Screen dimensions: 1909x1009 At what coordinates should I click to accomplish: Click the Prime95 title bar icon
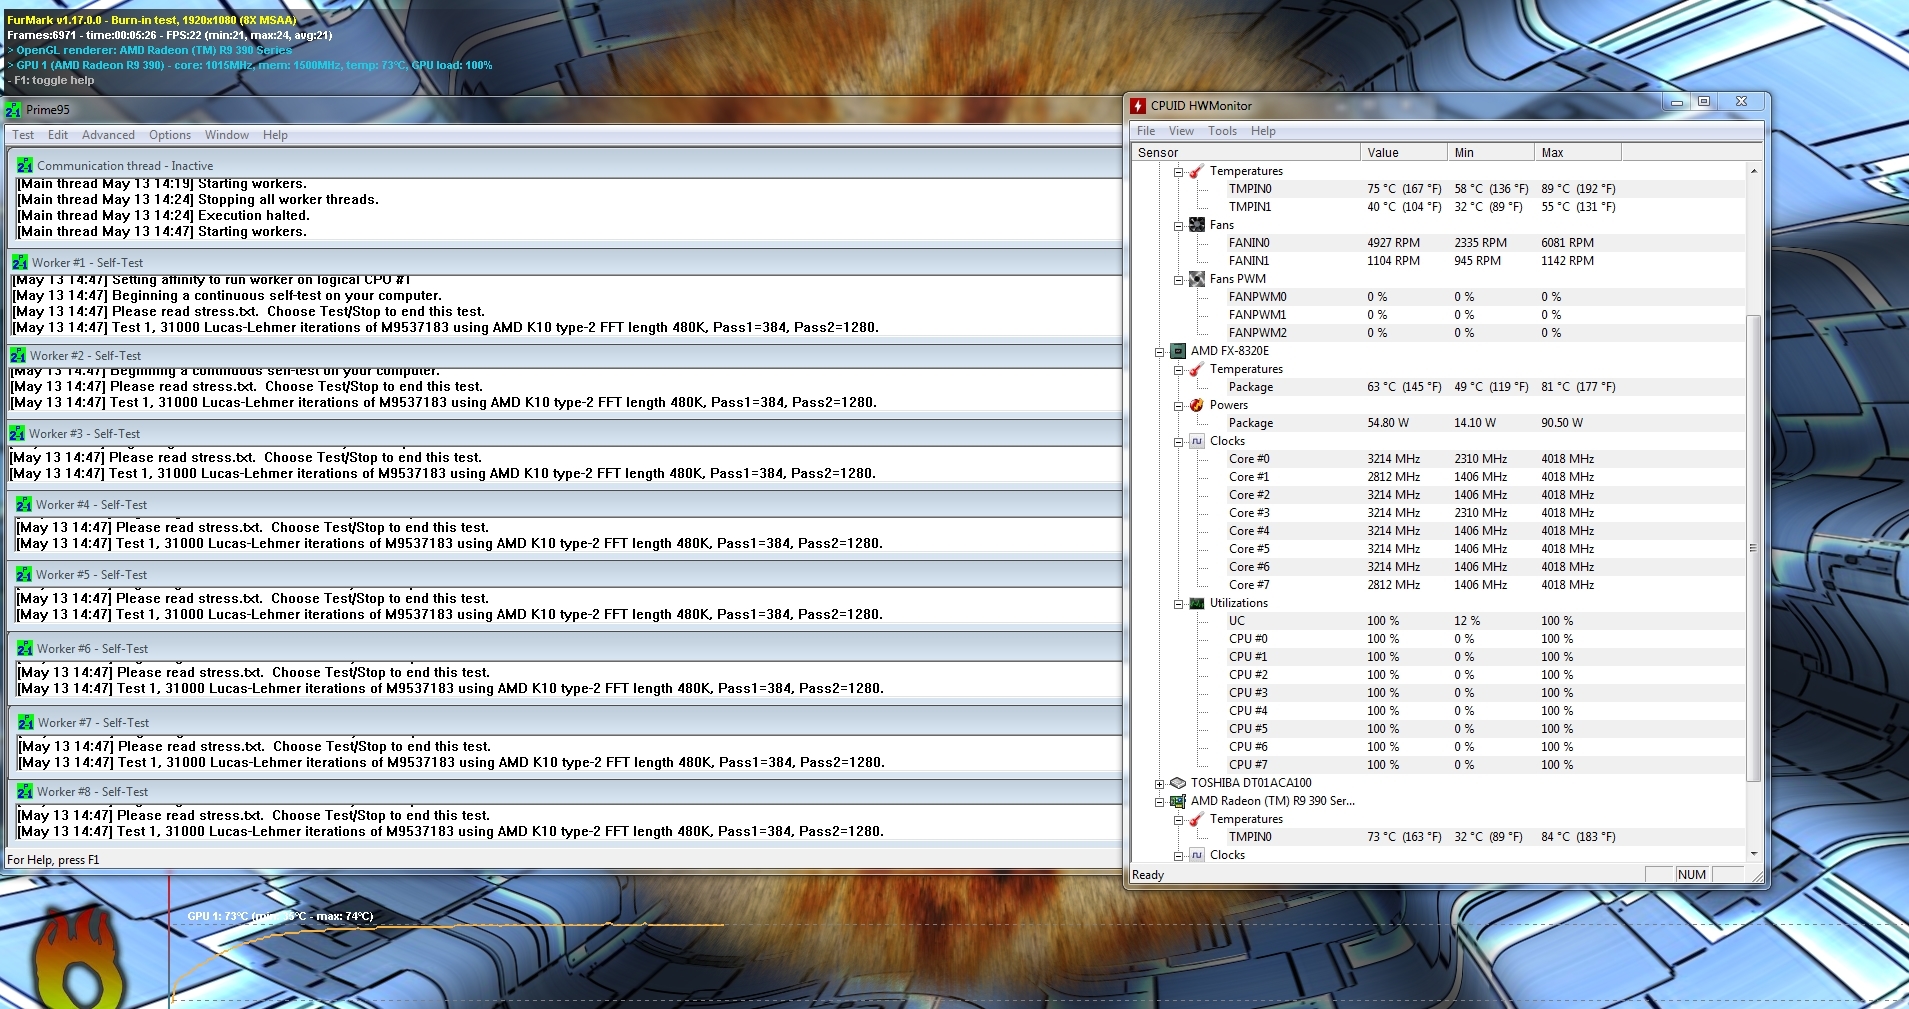coord(13,110)
